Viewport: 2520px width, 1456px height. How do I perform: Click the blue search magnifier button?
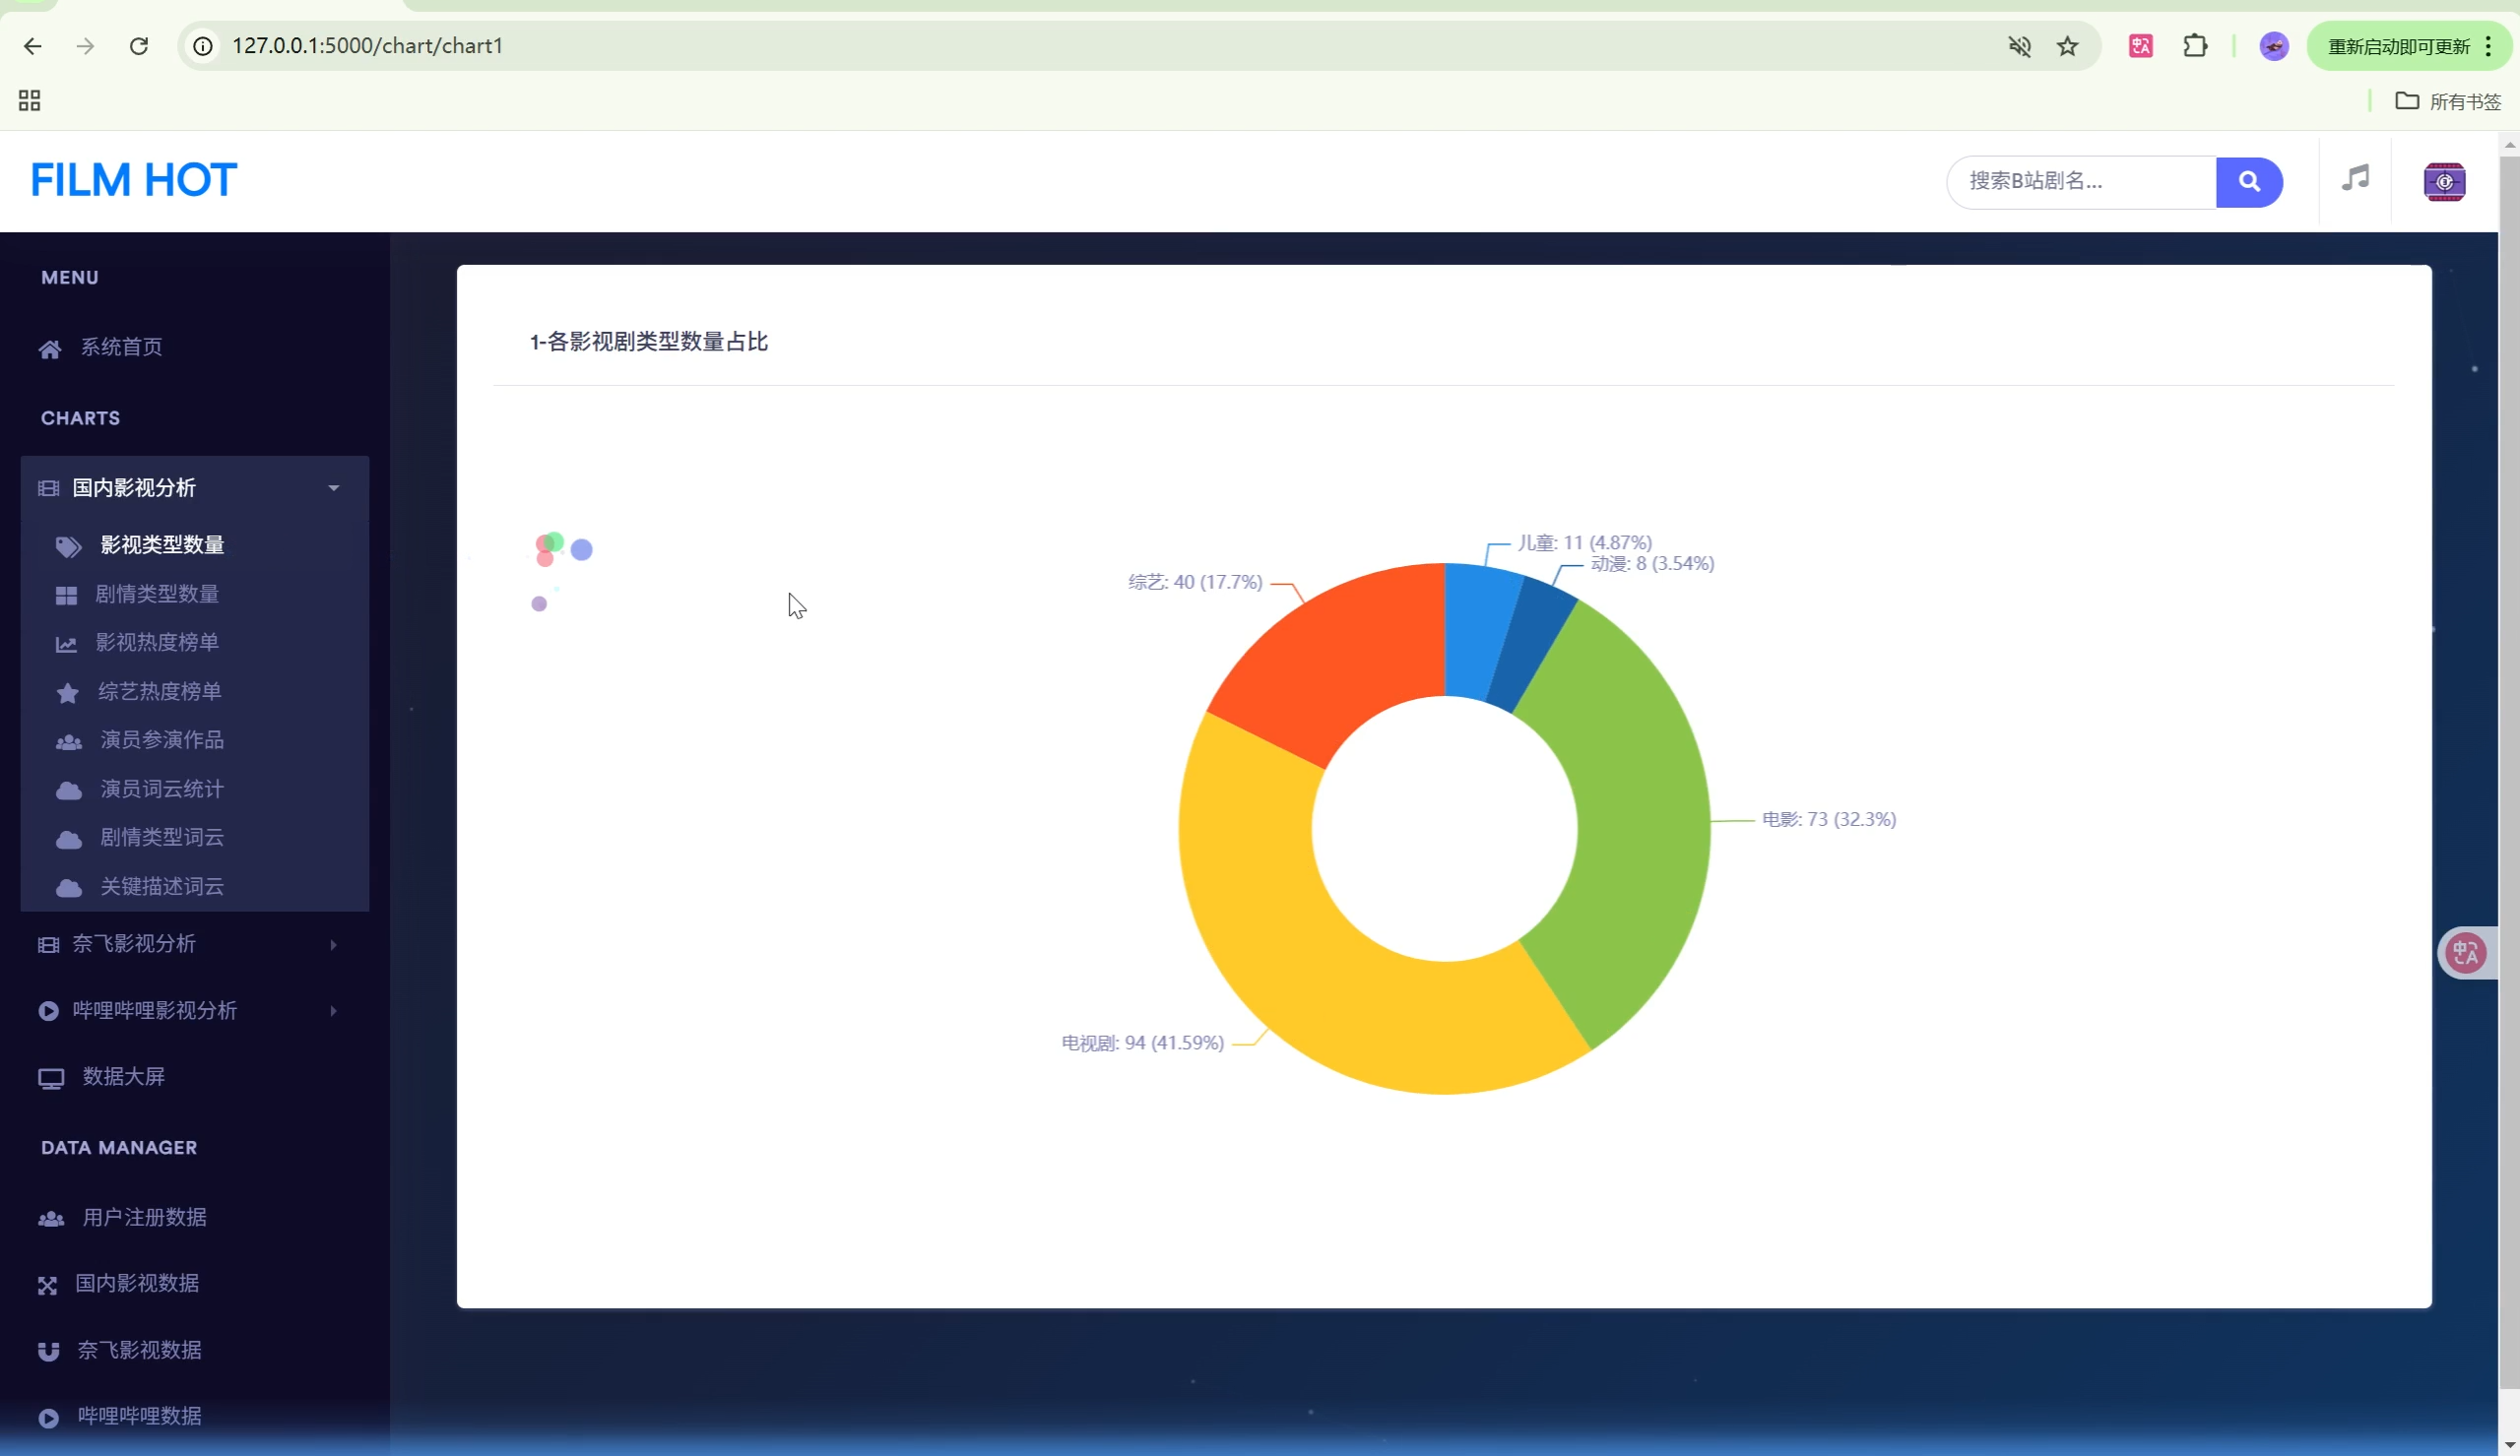click(2248, 182)
